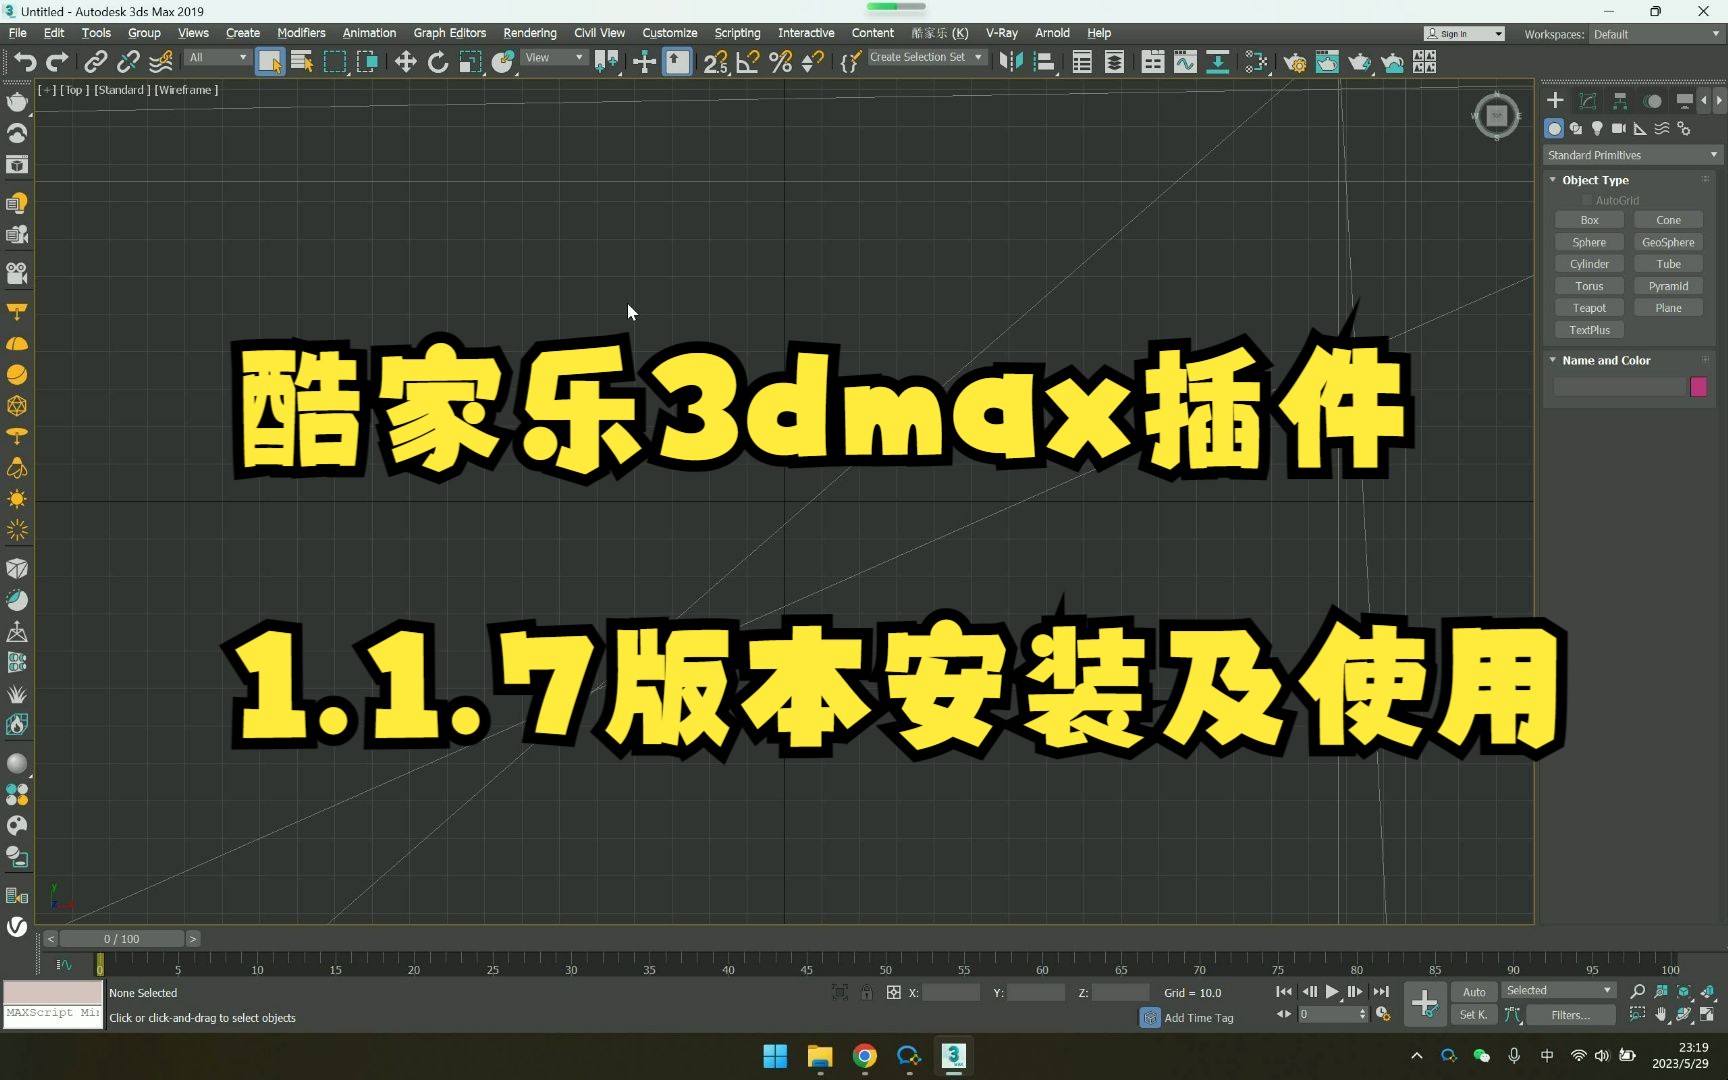The width and height of the screenshot is (1728, 1080).
Task: Open the selection filter All dropdown
Action: click(x=217, y=58)
